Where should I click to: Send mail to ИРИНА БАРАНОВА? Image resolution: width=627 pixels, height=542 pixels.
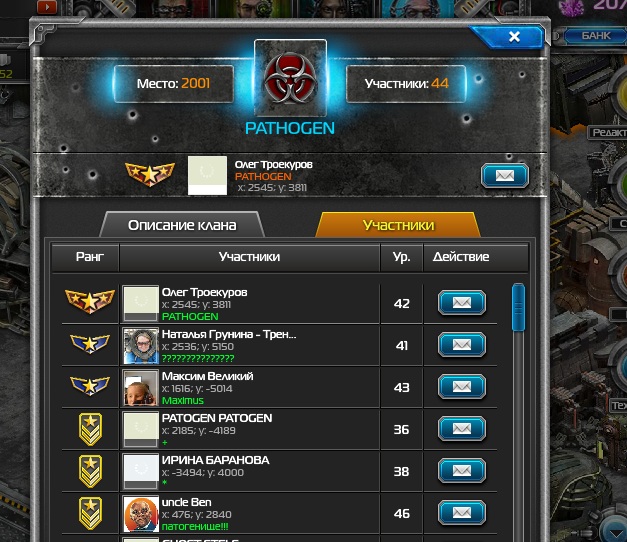(x=462, y=471)
